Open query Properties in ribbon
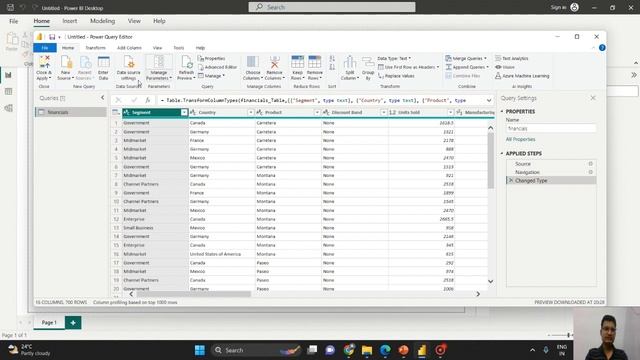 point(211,58)
